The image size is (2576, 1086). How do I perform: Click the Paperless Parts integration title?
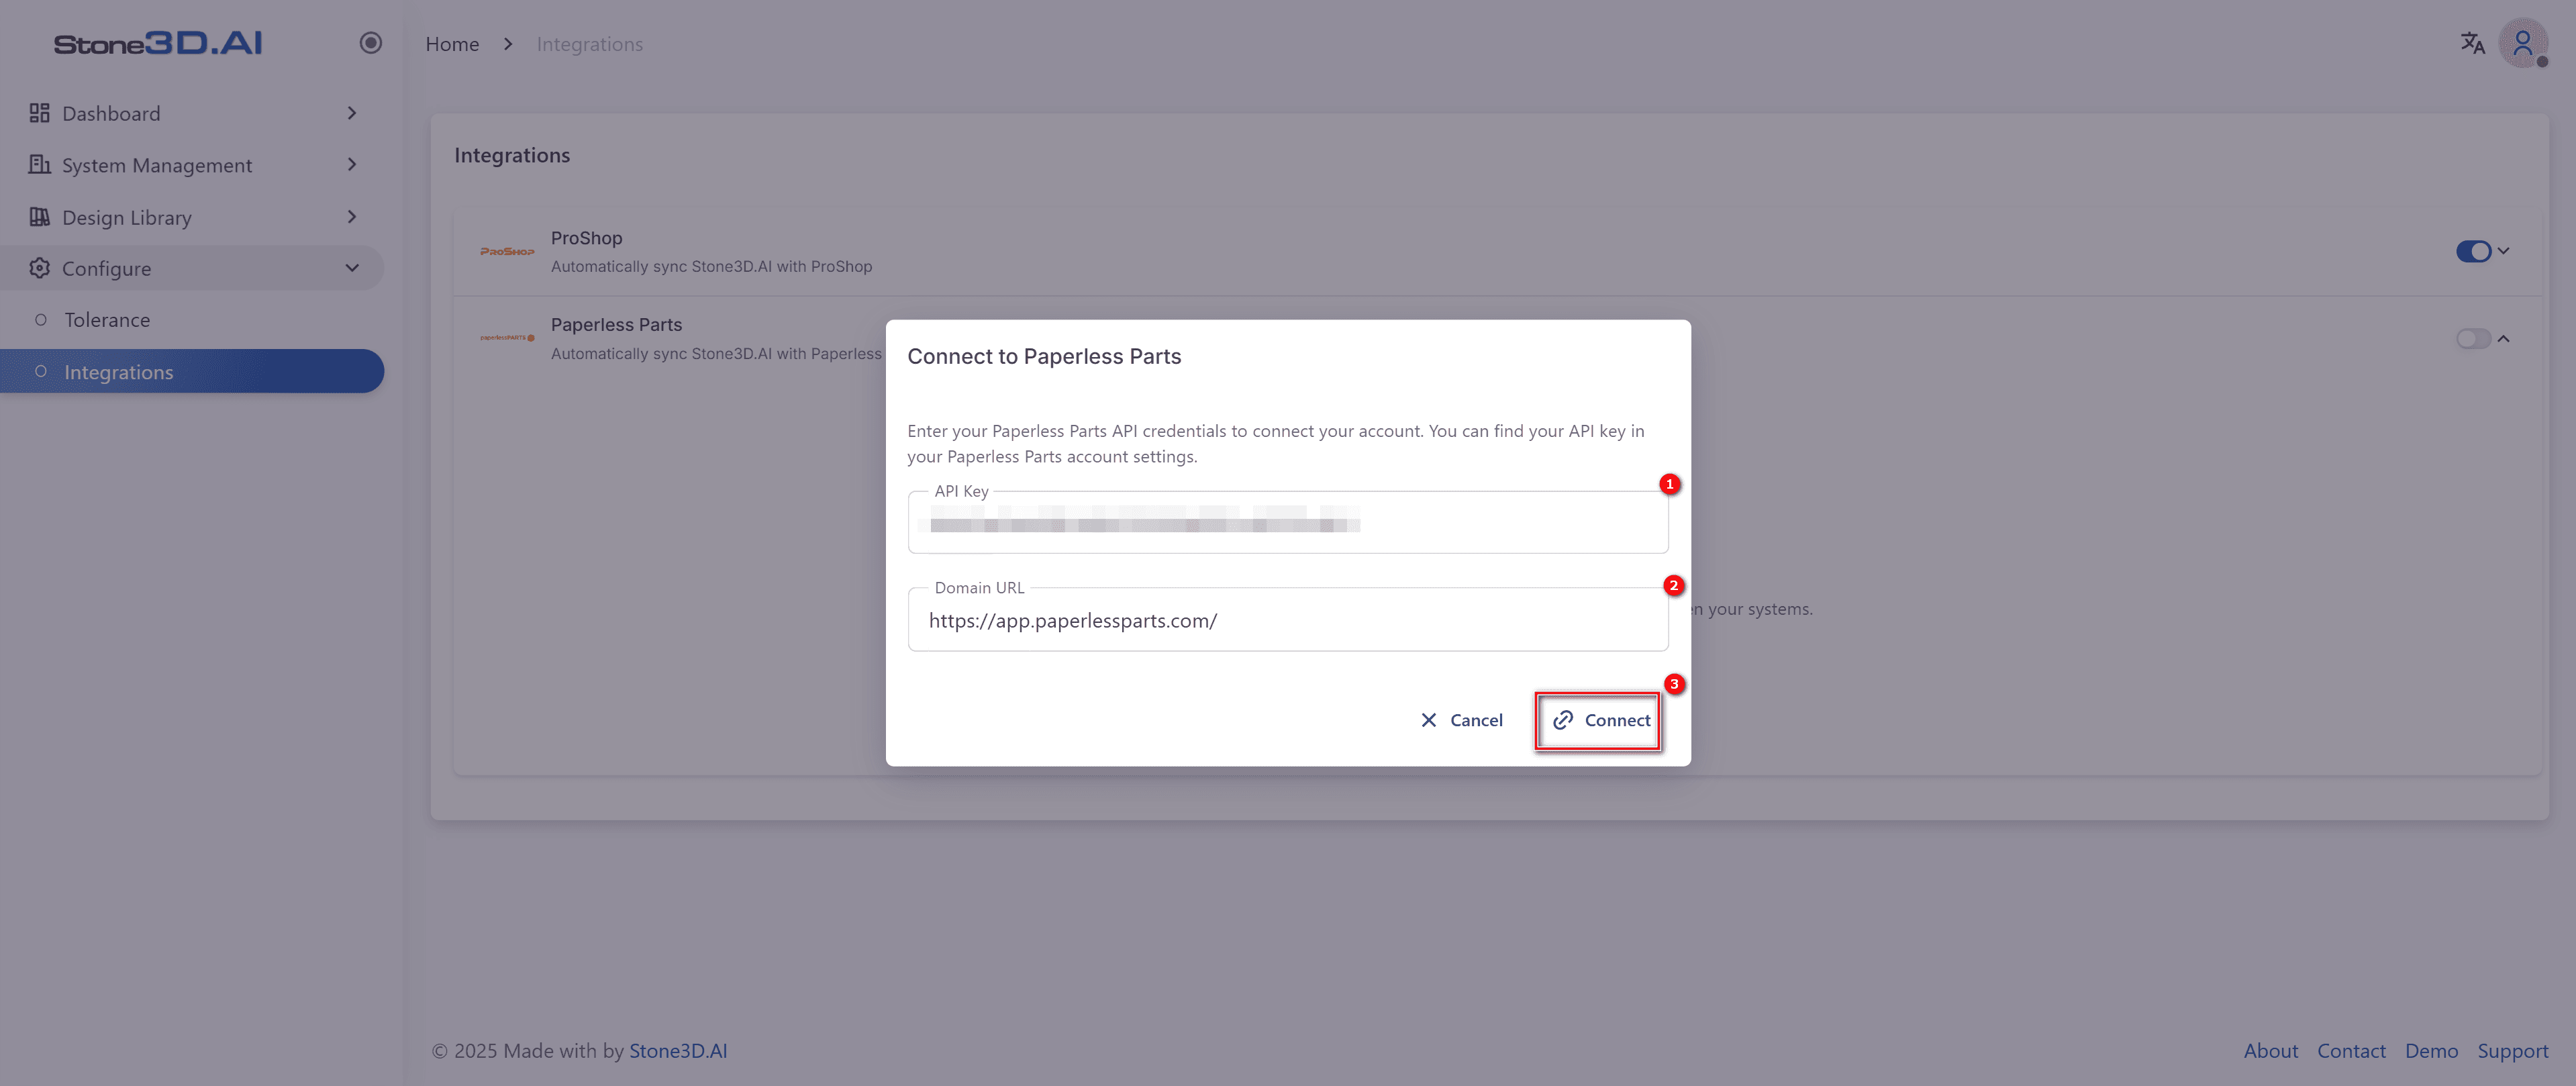point(616,325)
